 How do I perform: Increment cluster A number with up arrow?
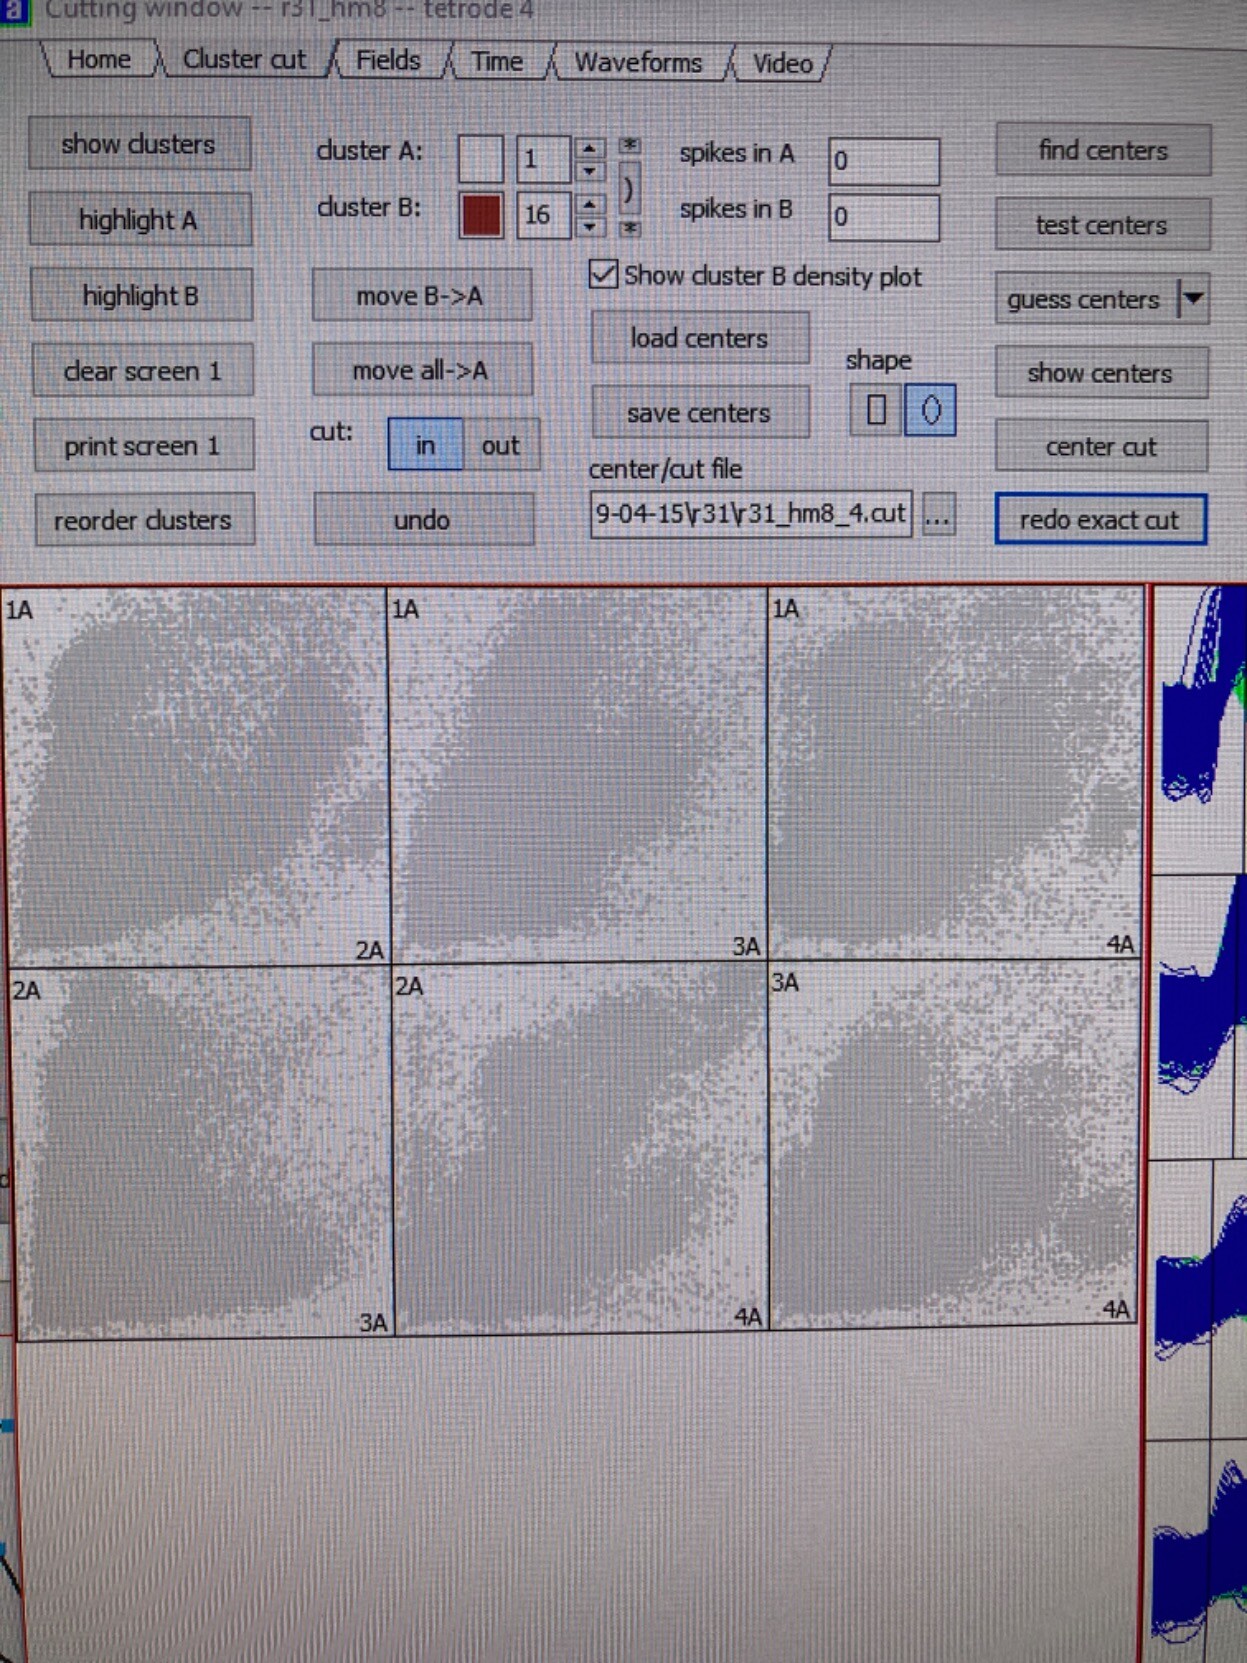590,149
